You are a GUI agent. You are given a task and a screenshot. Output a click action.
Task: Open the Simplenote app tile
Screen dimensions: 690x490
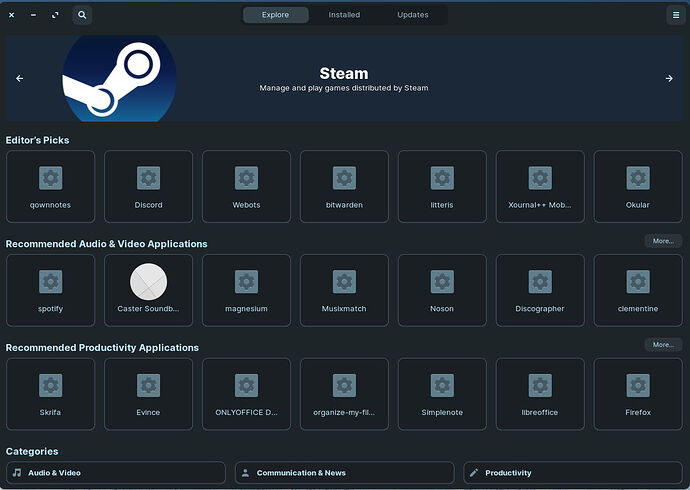442,394
